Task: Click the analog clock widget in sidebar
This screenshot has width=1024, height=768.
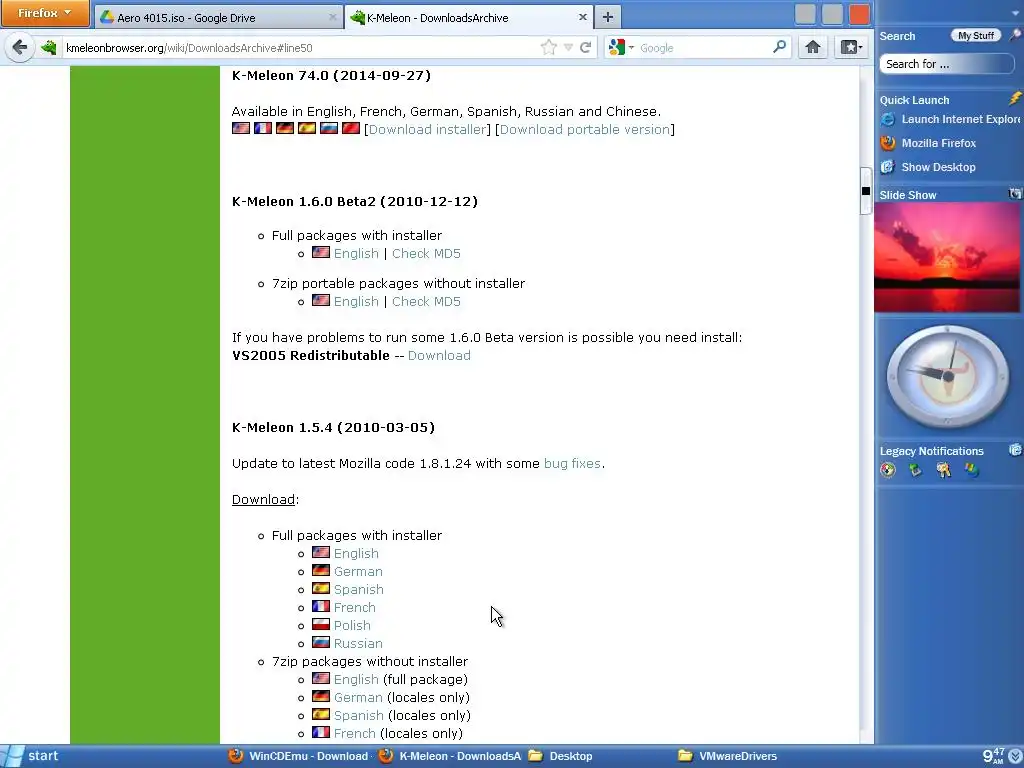Action: [948, 376]
